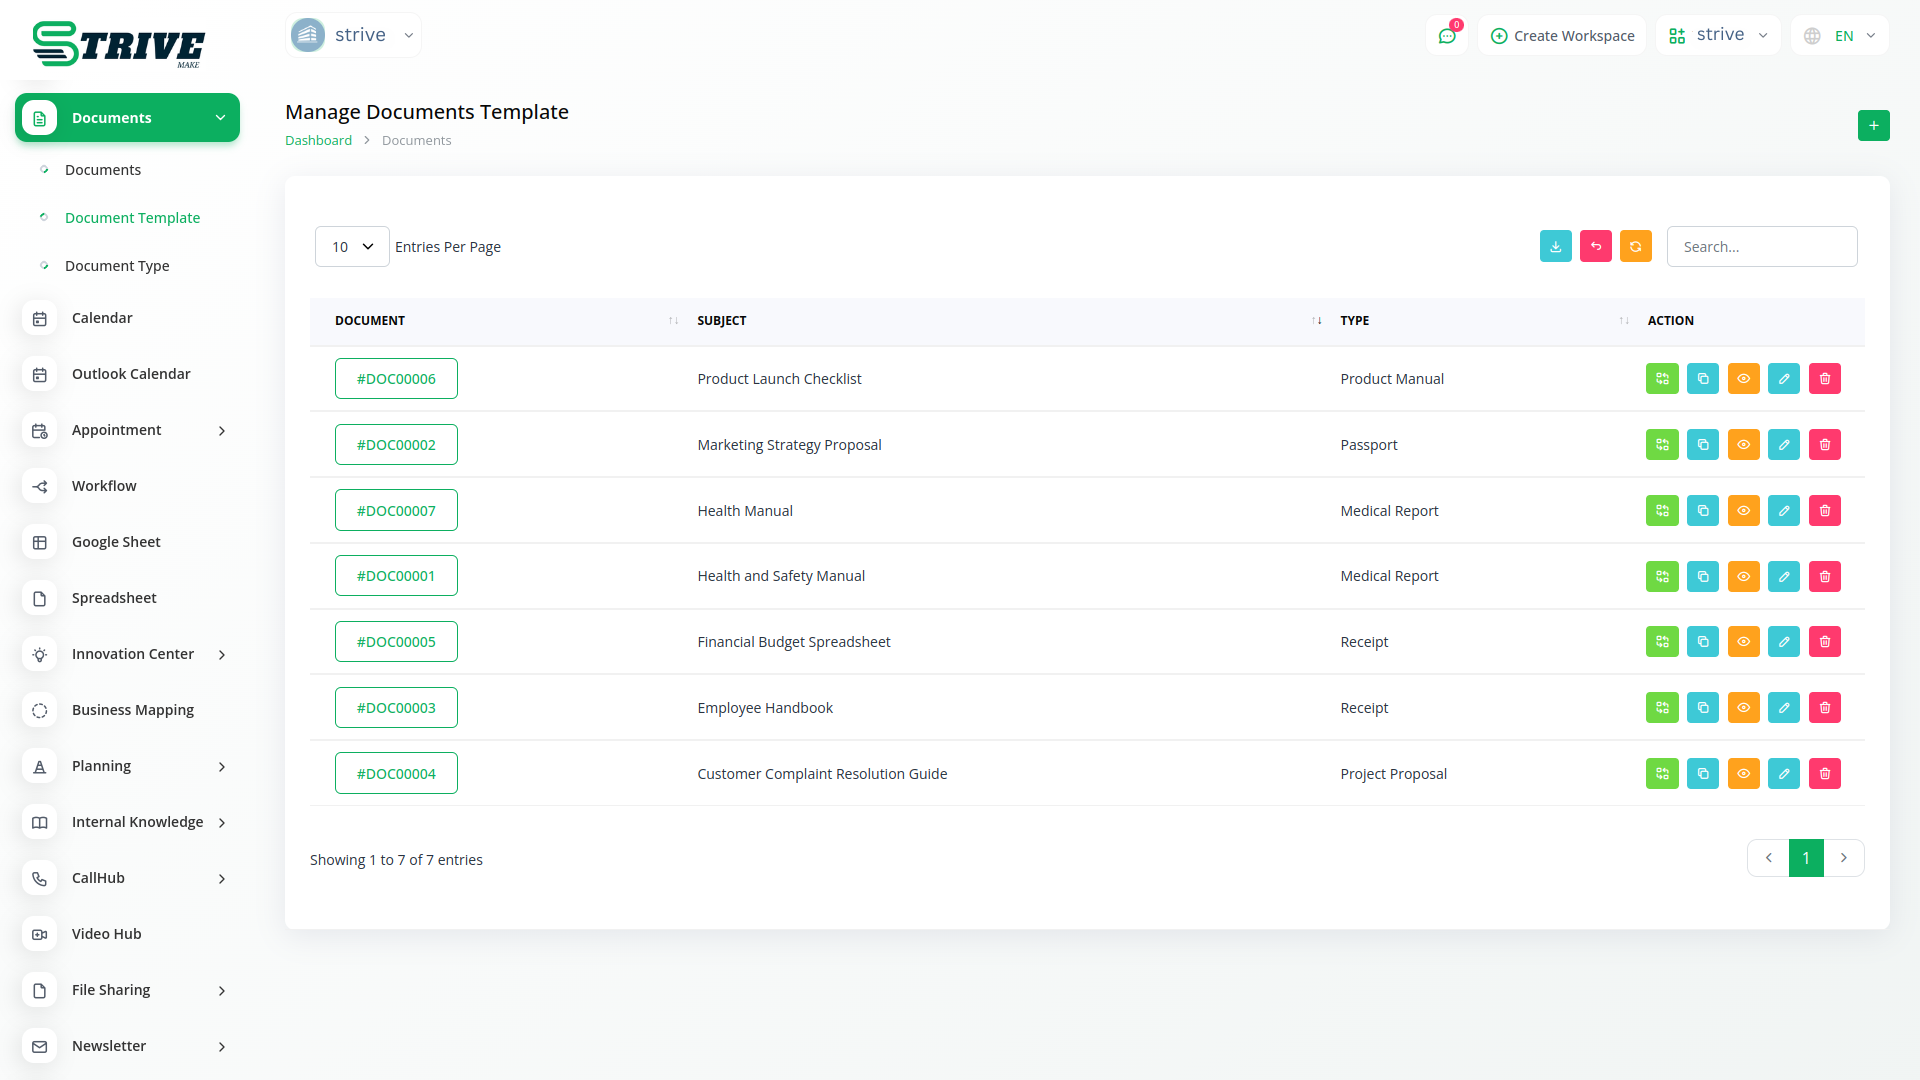This screenshot has height=1080, width=1920.
Task: Click the Create Workspace button
Action: pos(1562,36)
